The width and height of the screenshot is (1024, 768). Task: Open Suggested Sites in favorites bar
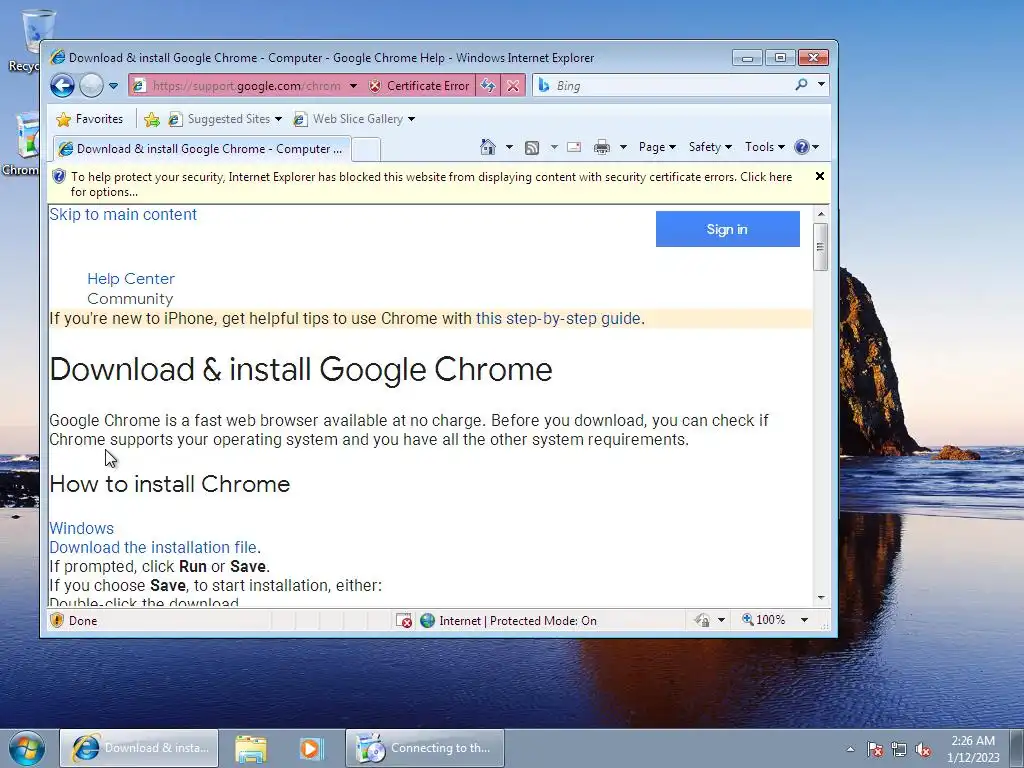pyautogui.click(x=225, y=119)
